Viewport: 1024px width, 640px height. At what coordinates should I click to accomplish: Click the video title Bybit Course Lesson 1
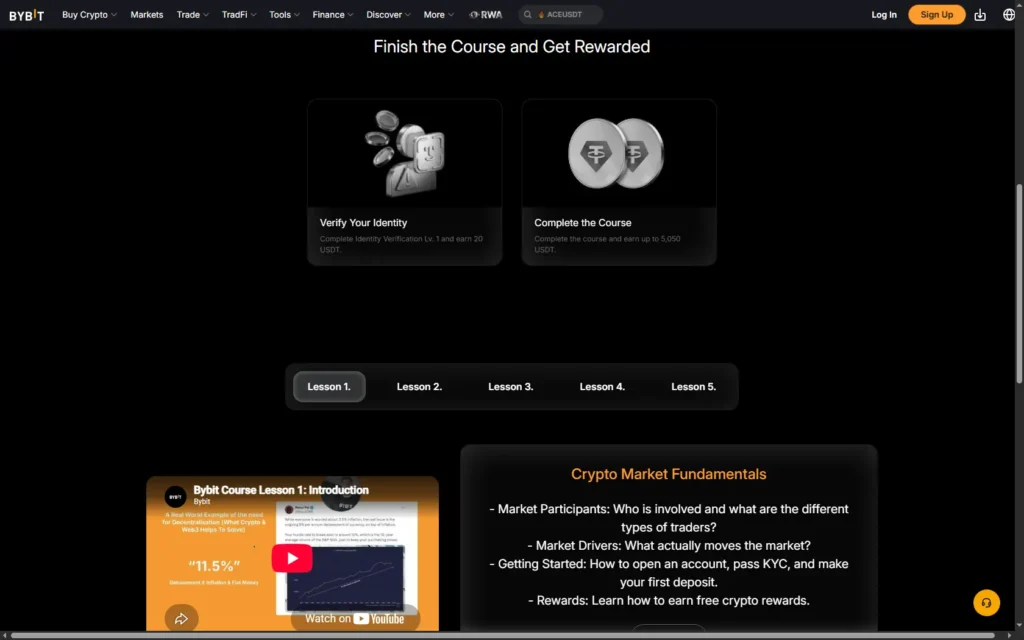(x=281, y=490)
